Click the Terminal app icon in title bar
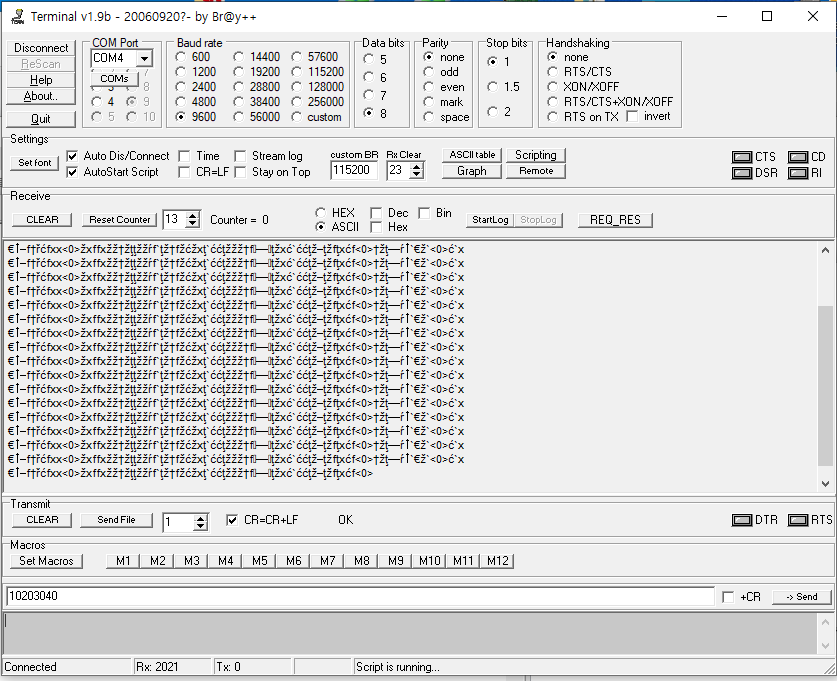 [16, 16]
